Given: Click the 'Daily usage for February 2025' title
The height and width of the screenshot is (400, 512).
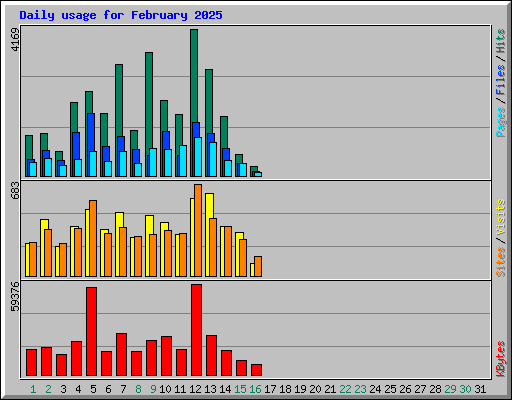Looking at the screenshot, I should tap(121, 15).
